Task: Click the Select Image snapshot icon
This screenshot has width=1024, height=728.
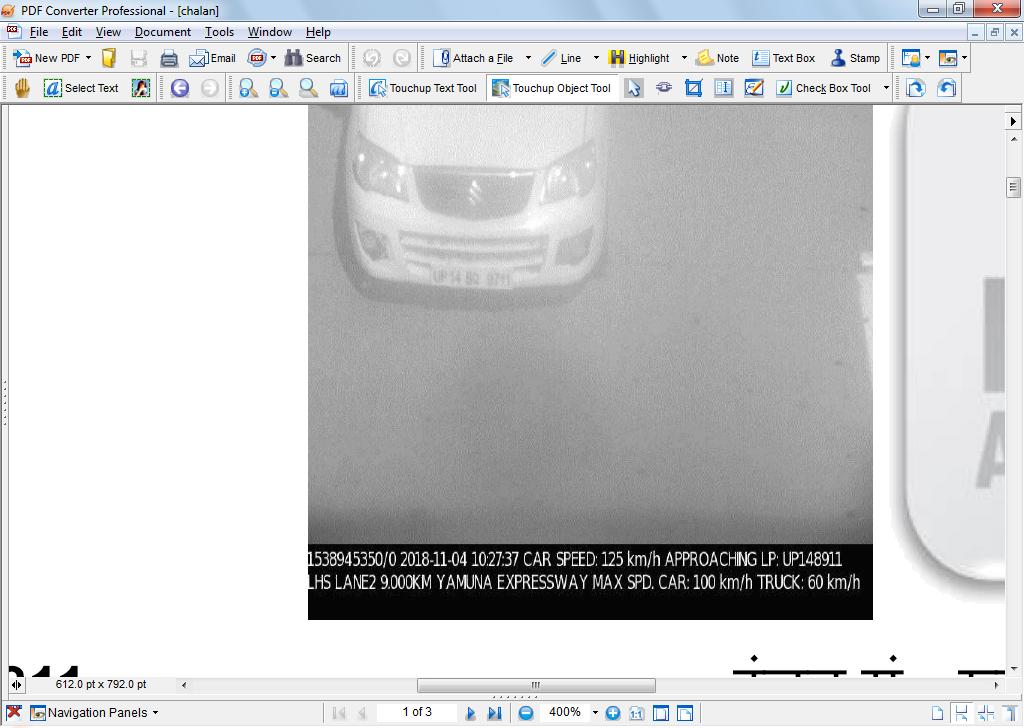Action: (140, 88)
